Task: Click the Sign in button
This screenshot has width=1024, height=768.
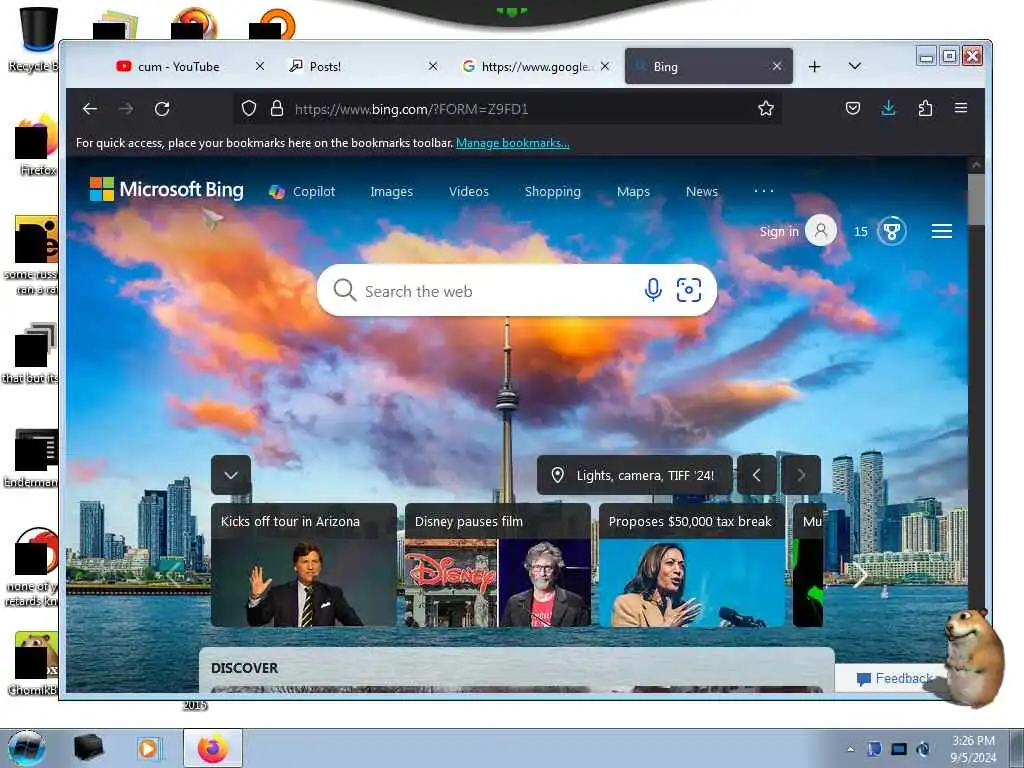Action: (778, 231)
